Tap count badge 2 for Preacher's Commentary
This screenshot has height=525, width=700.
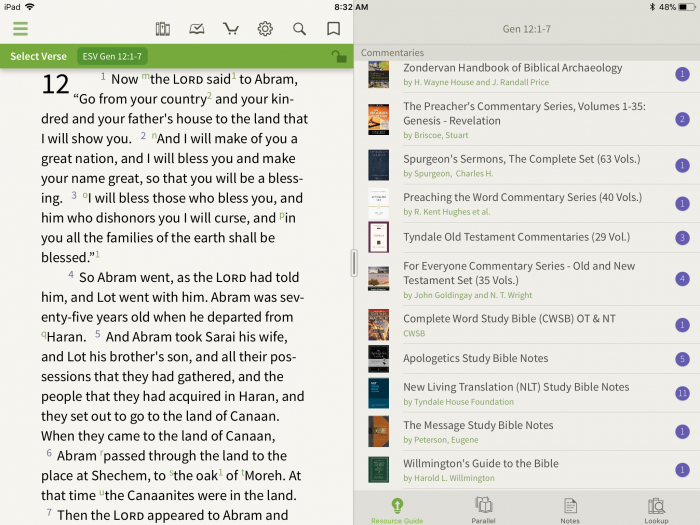[682, 119]
